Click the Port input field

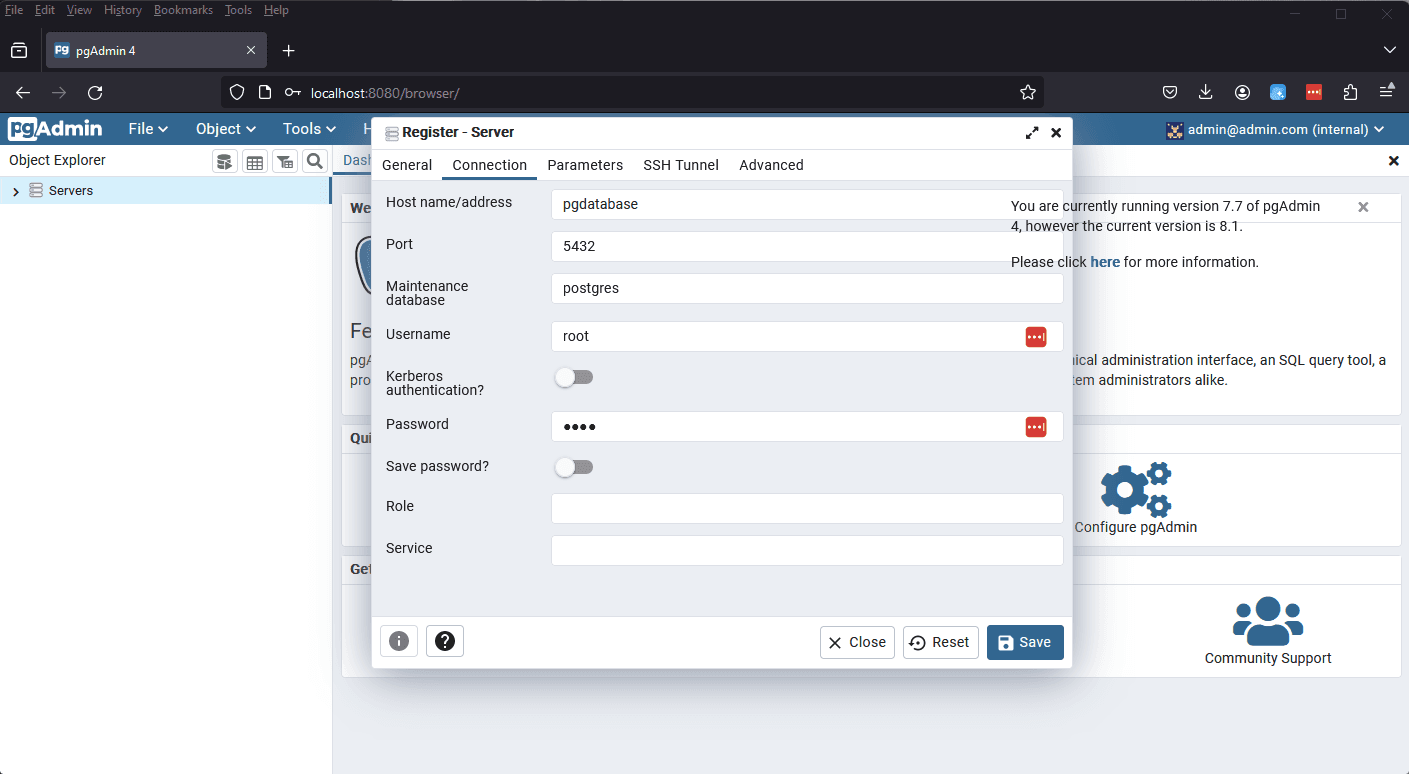point(807,246)
